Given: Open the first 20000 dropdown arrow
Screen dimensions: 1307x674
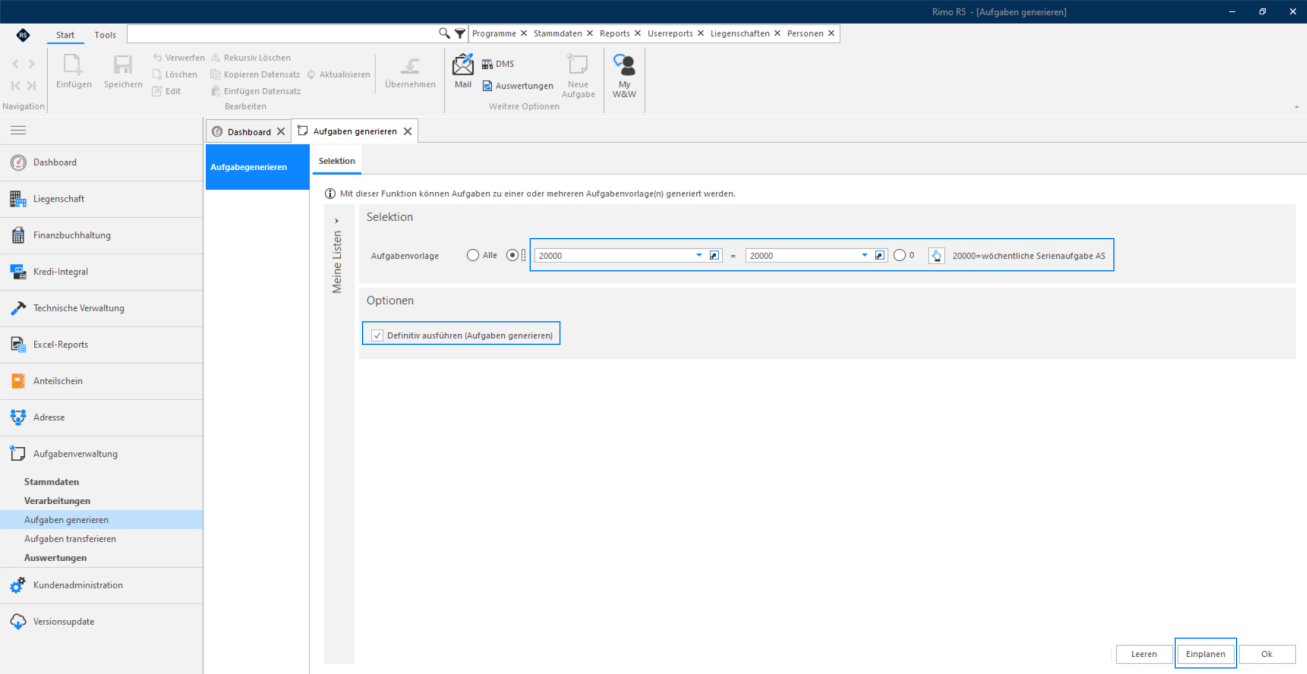Looking at the screenshot, I should (x=700, y=256).
